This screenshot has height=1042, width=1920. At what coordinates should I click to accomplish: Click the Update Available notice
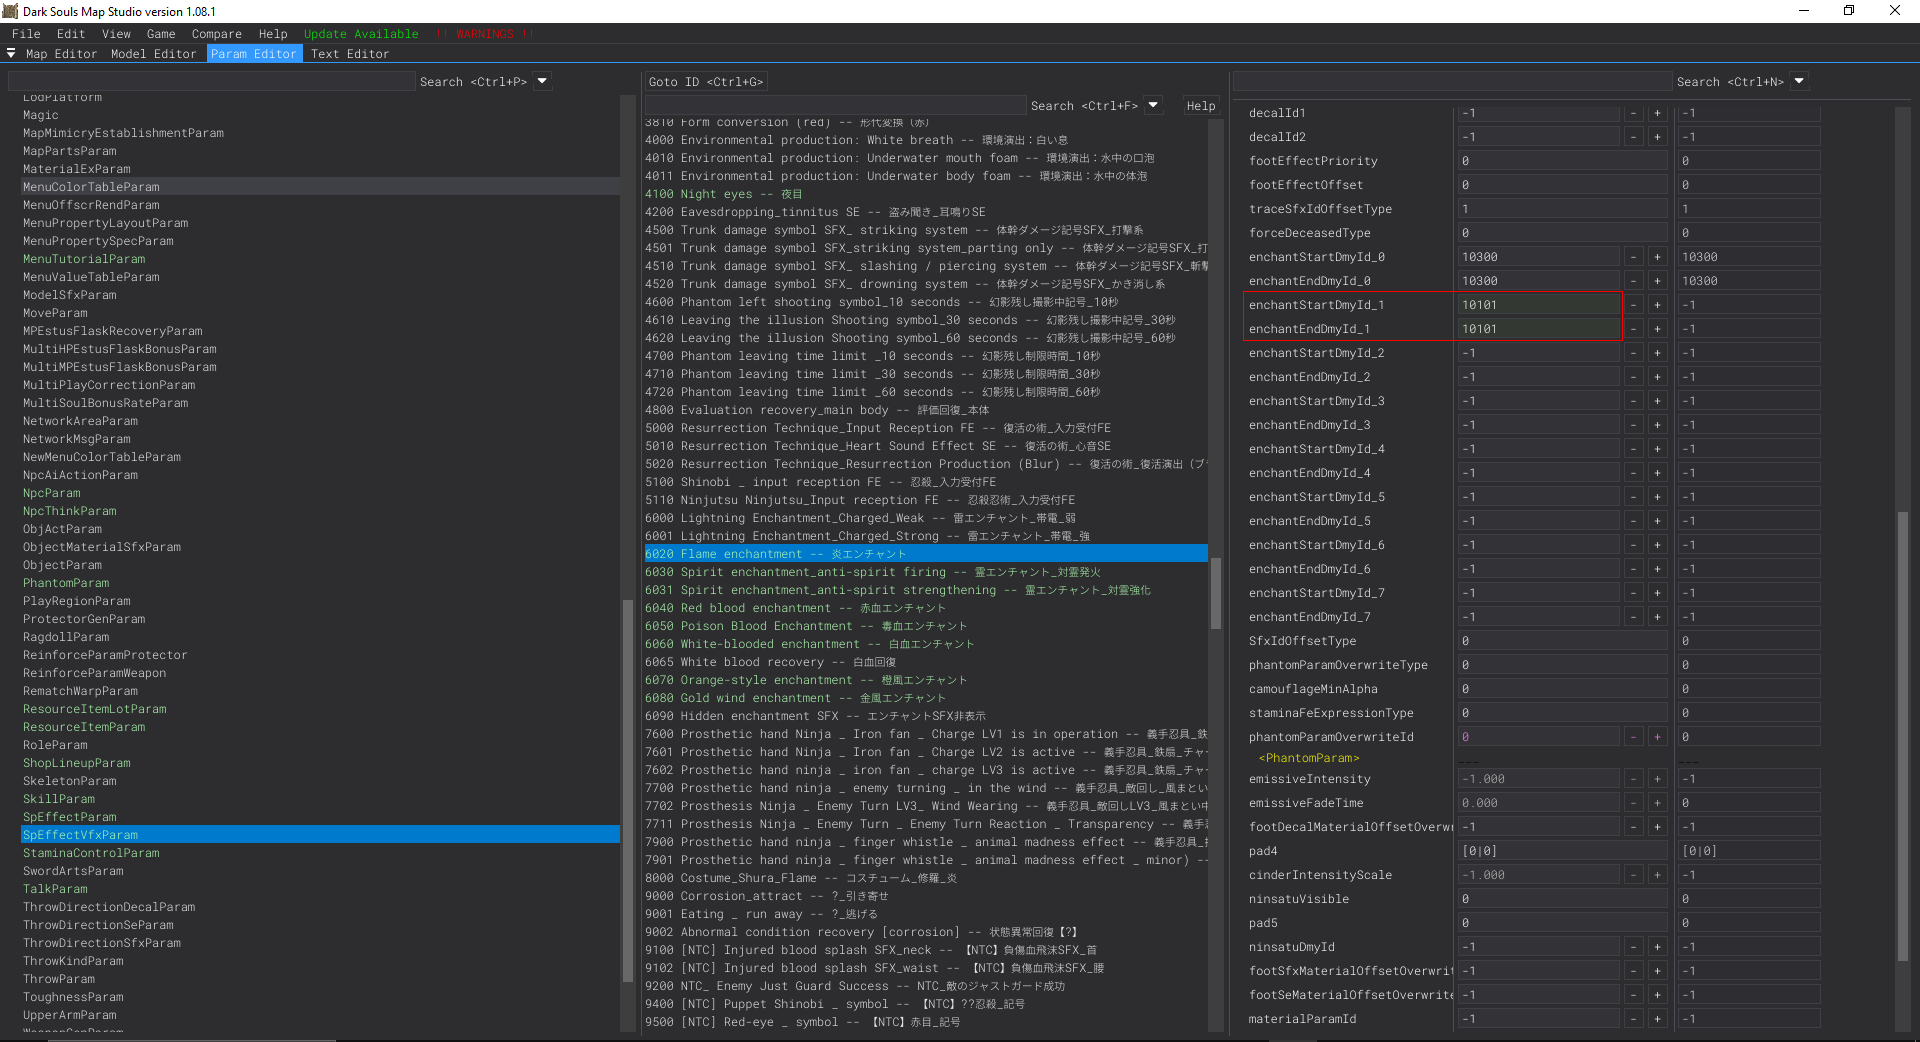tap(361, 34)
